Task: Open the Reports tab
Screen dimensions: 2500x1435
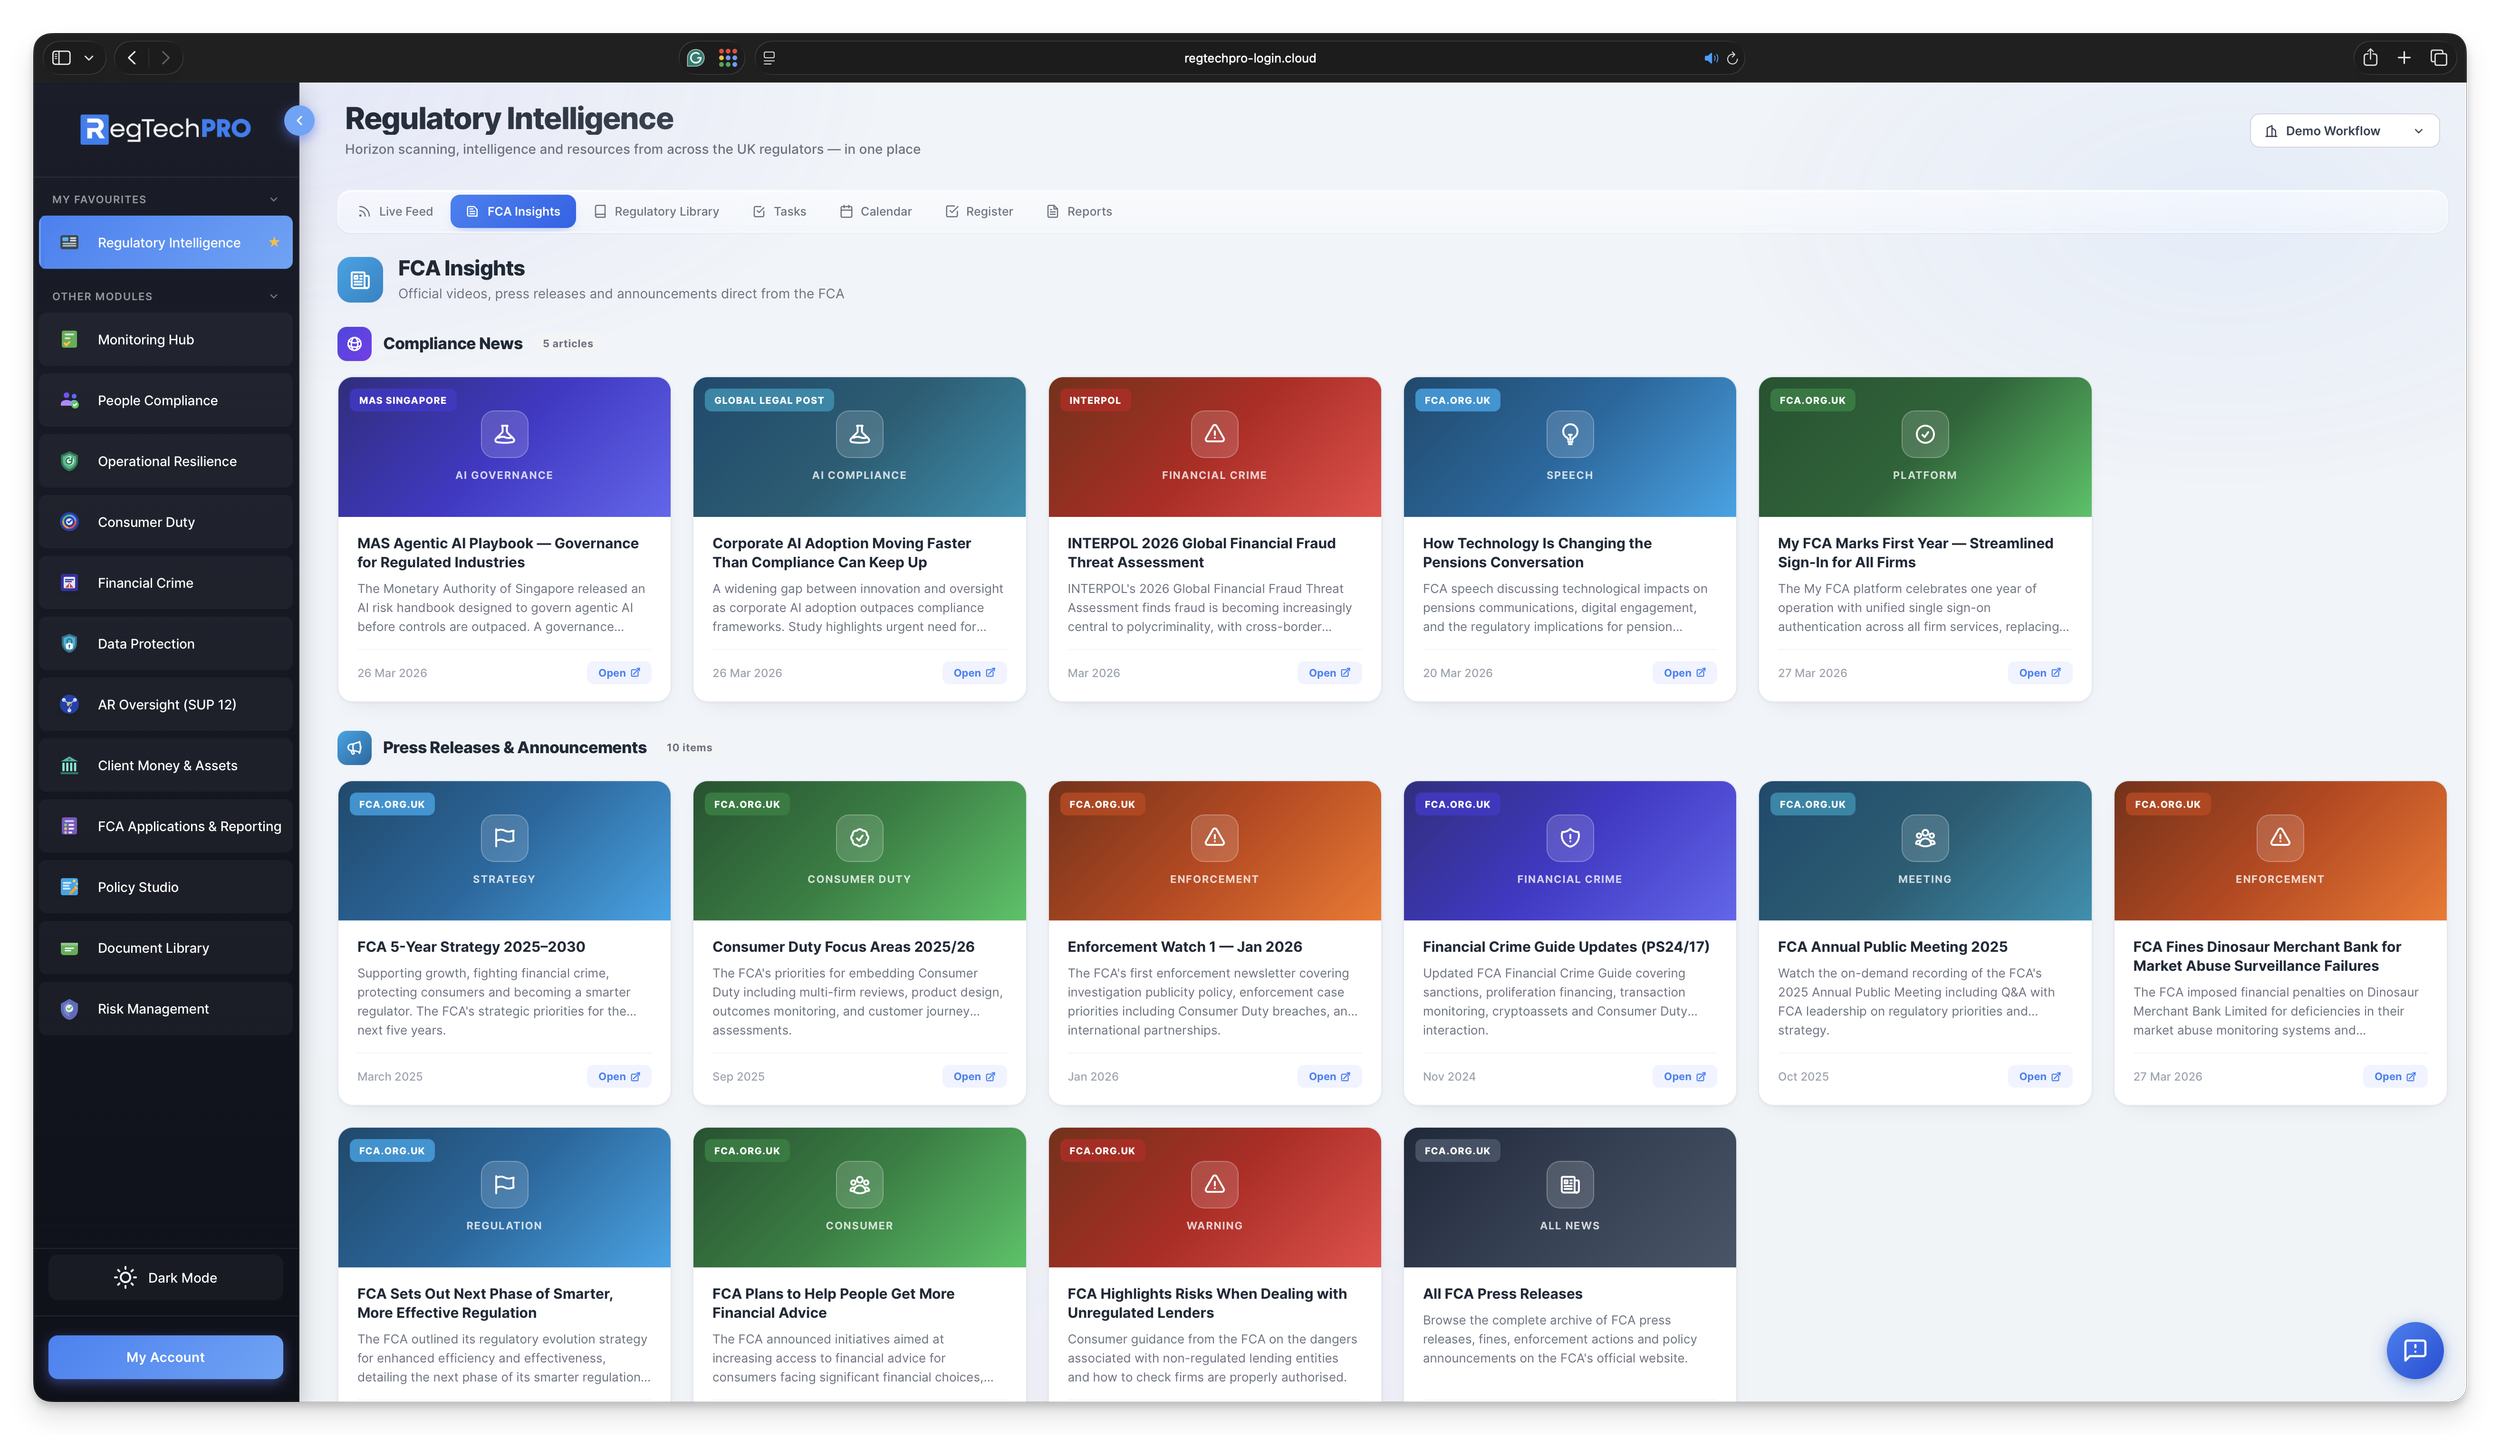Action: pos(1079,212)
